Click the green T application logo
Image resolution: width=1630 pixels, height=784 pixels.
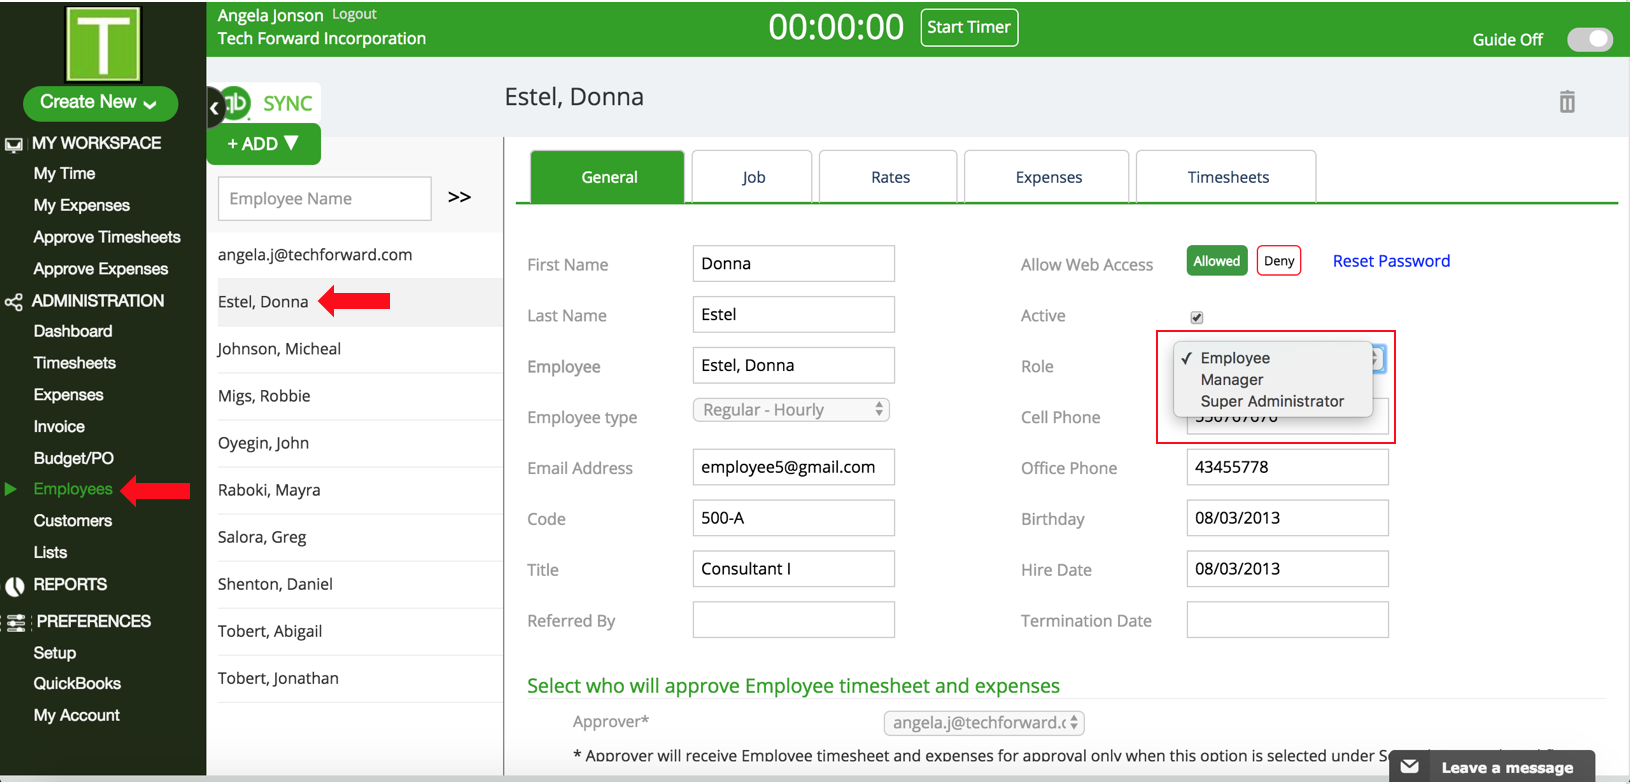click(103, 44)
